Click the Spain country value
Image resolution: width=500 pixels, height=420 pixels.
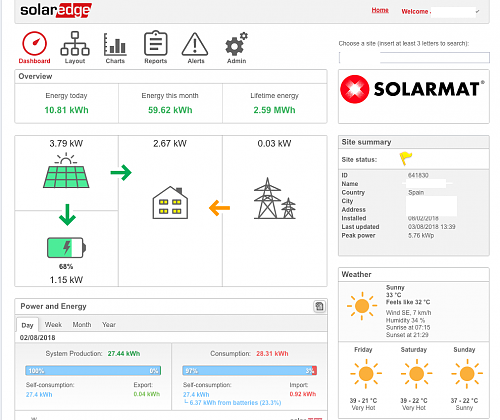(416, 192)
